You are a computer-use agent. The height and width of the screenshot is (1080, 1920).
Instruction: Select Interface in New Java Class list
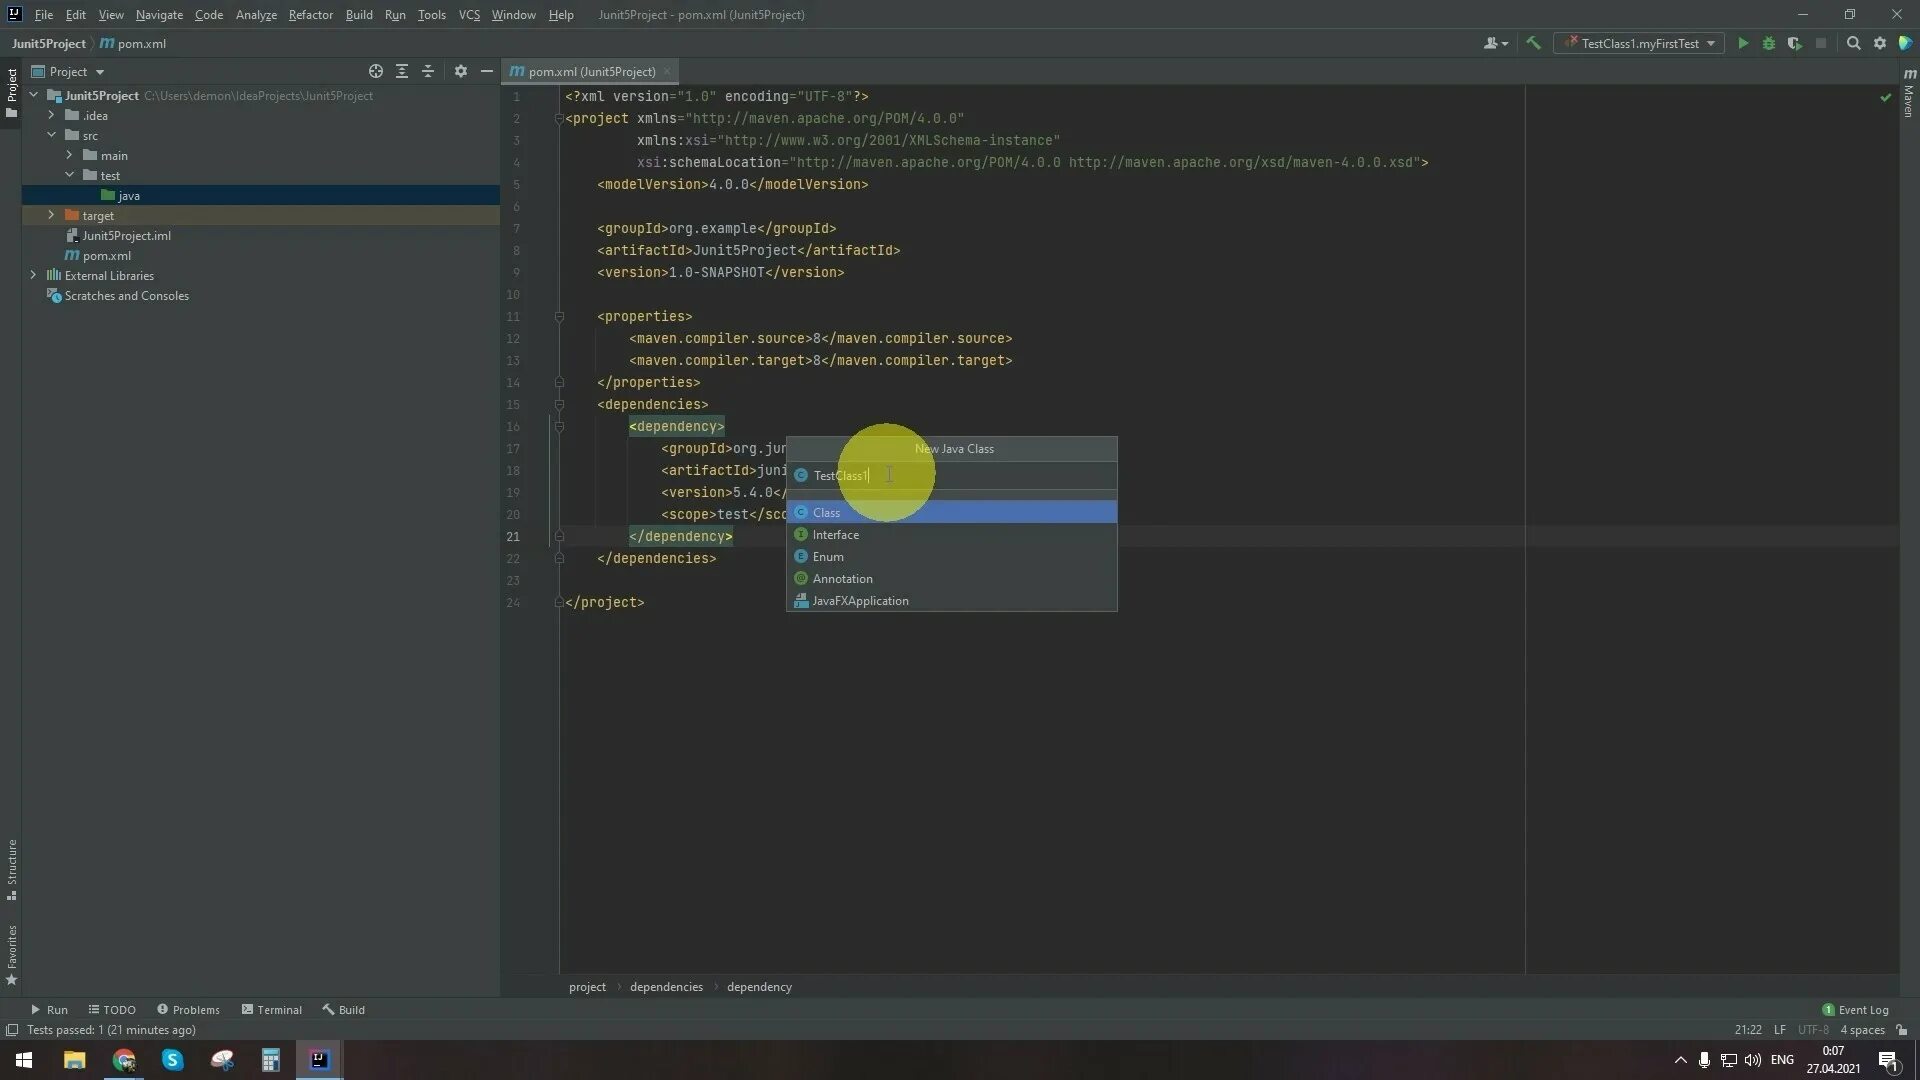[x=835, y=534]
